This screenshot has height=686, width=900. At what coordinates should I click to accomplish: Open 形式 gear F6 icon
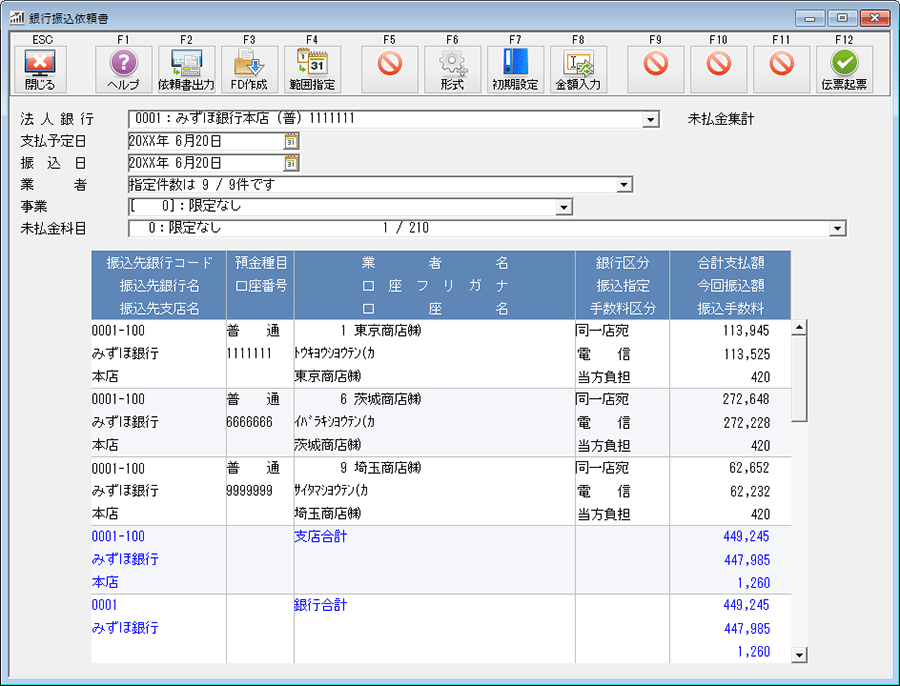(x=452, y=69)
